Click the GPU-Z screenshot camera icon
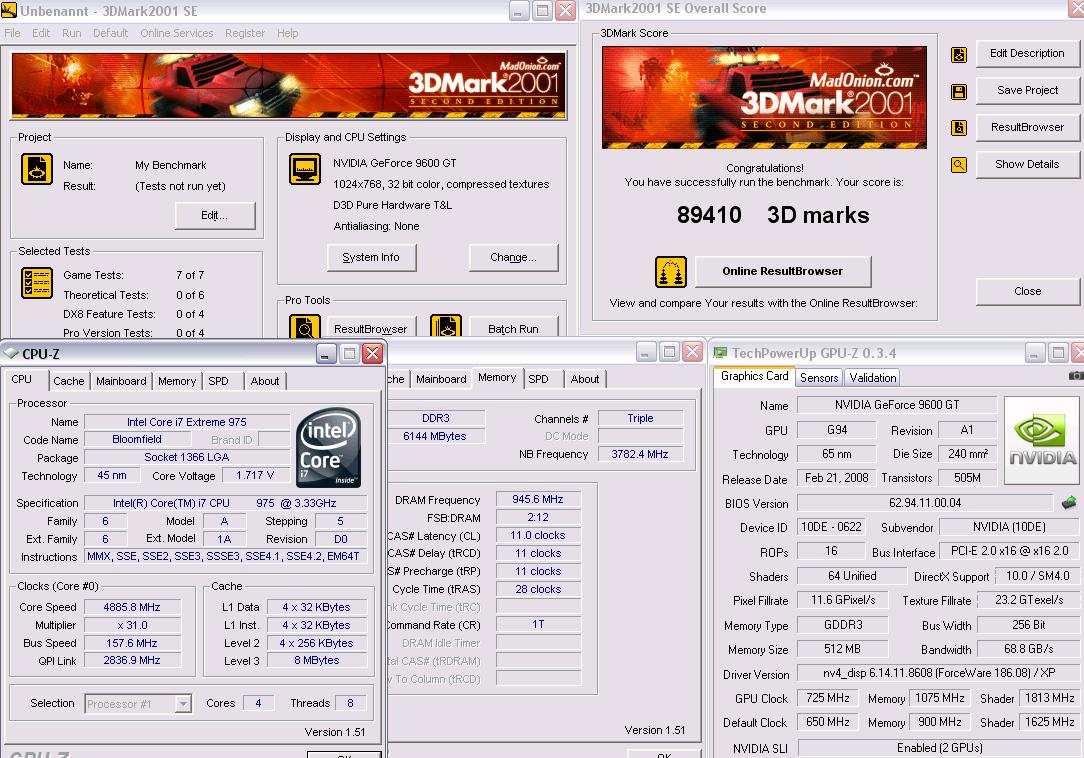This screenshot has height=758, width=1084. [x=1076, y=376]
